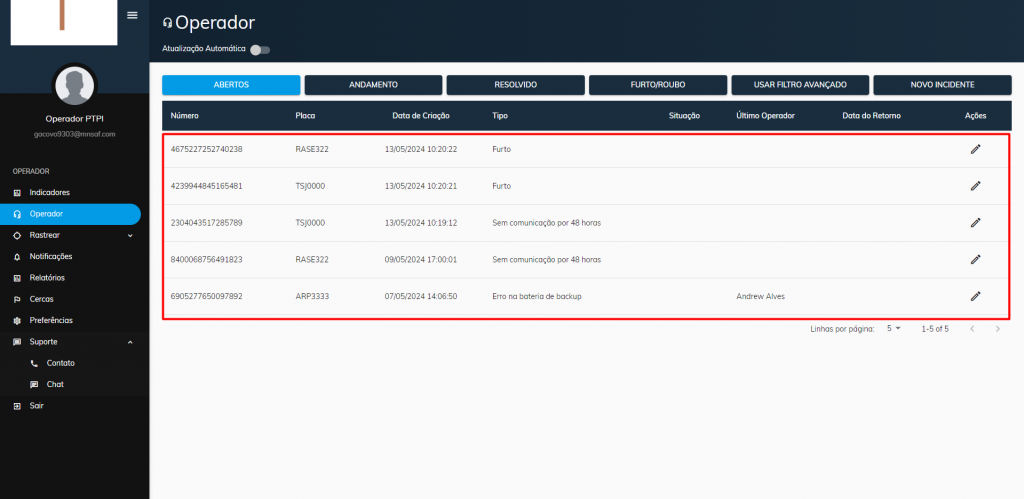The height and width of the screenshot is (499, 1024).
Task: Click the Operador PTPI profile name
Action: click(74, 119)
